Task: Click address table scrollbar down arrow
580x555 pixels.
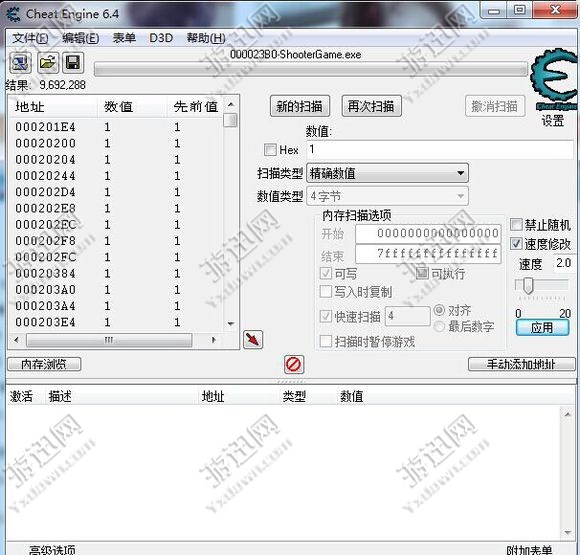Action: coord(568,532)
